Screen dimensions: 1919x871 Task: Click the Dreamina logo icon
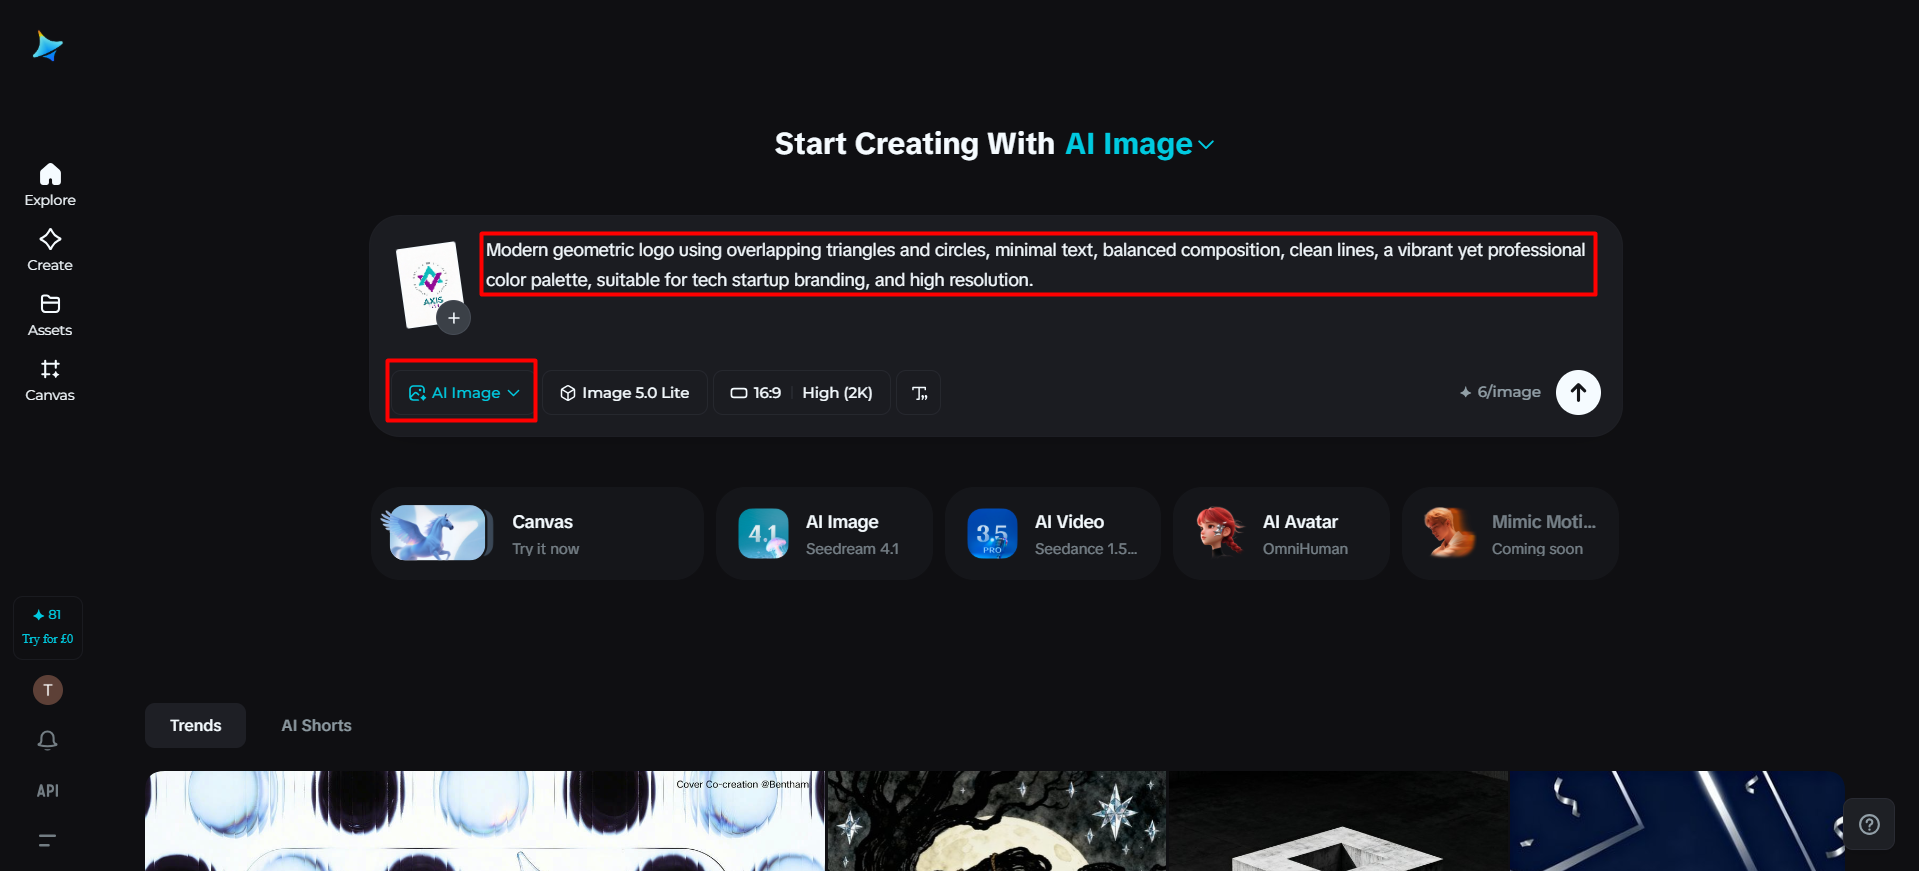coord(47,46)
